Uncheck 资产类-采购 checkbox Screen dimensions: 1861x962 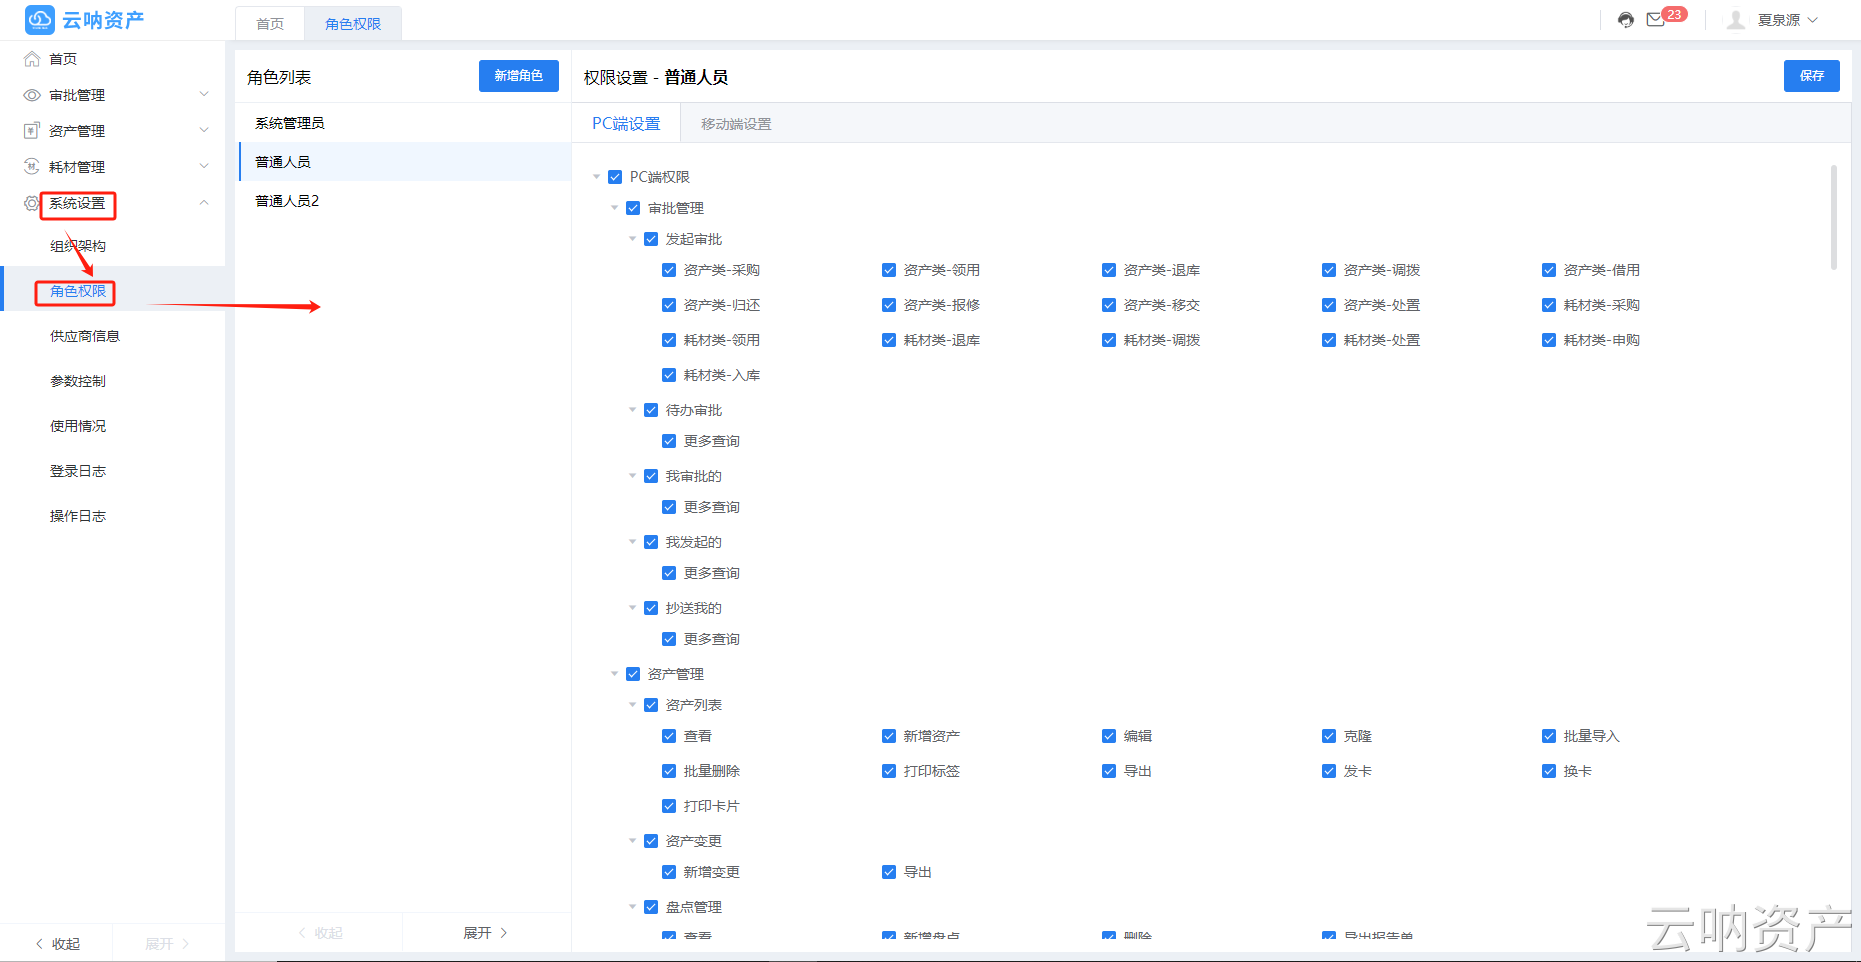click(669, 270)
